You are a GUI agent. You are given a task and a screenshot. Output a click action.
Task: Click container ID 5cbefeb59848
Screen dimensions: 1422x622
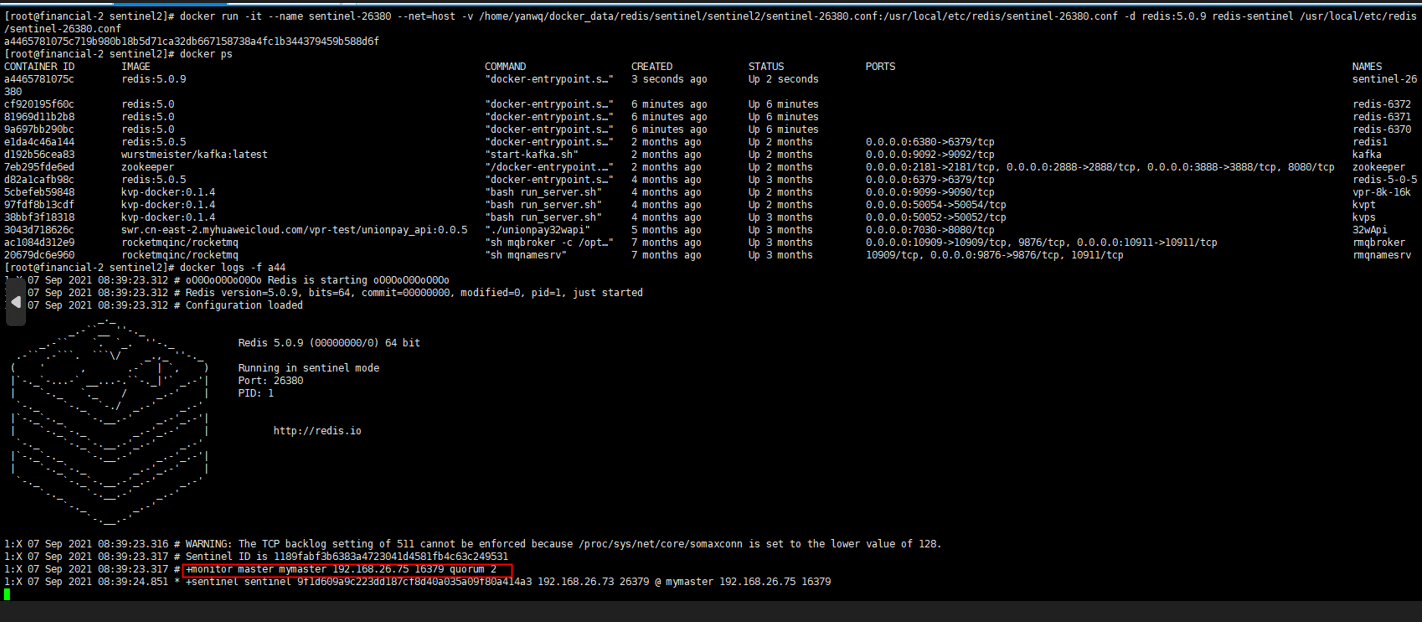(39, 192)
